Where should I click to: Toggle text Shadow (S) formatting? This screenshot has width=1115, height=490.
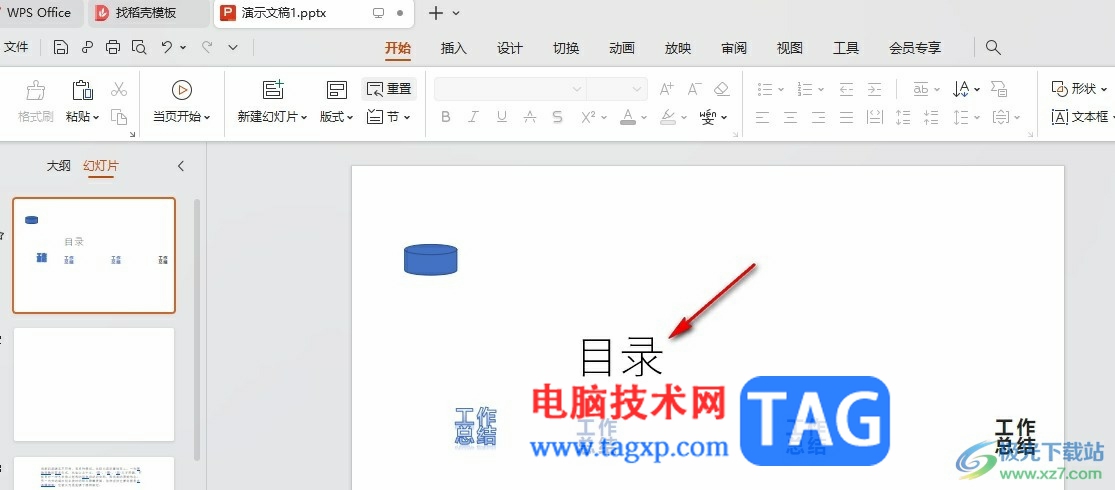point(558,117)
